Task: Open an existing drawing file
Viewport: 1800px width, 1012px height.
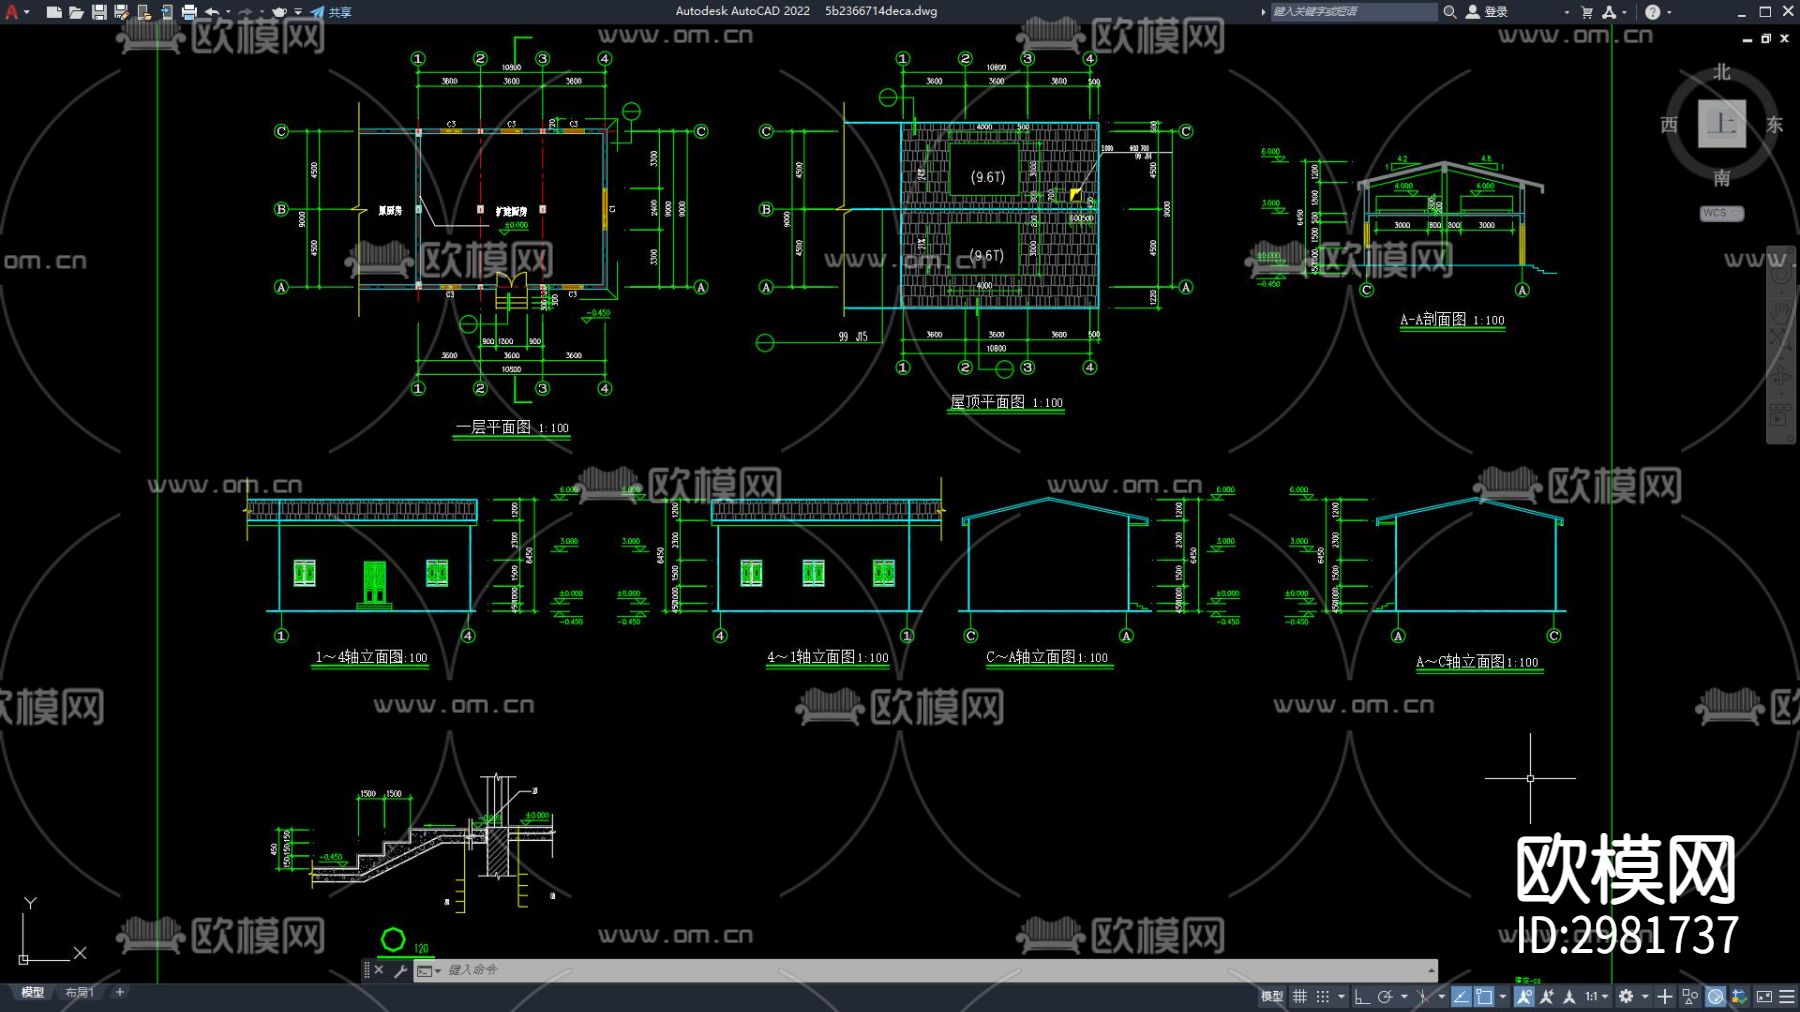Action: (76, 12)
